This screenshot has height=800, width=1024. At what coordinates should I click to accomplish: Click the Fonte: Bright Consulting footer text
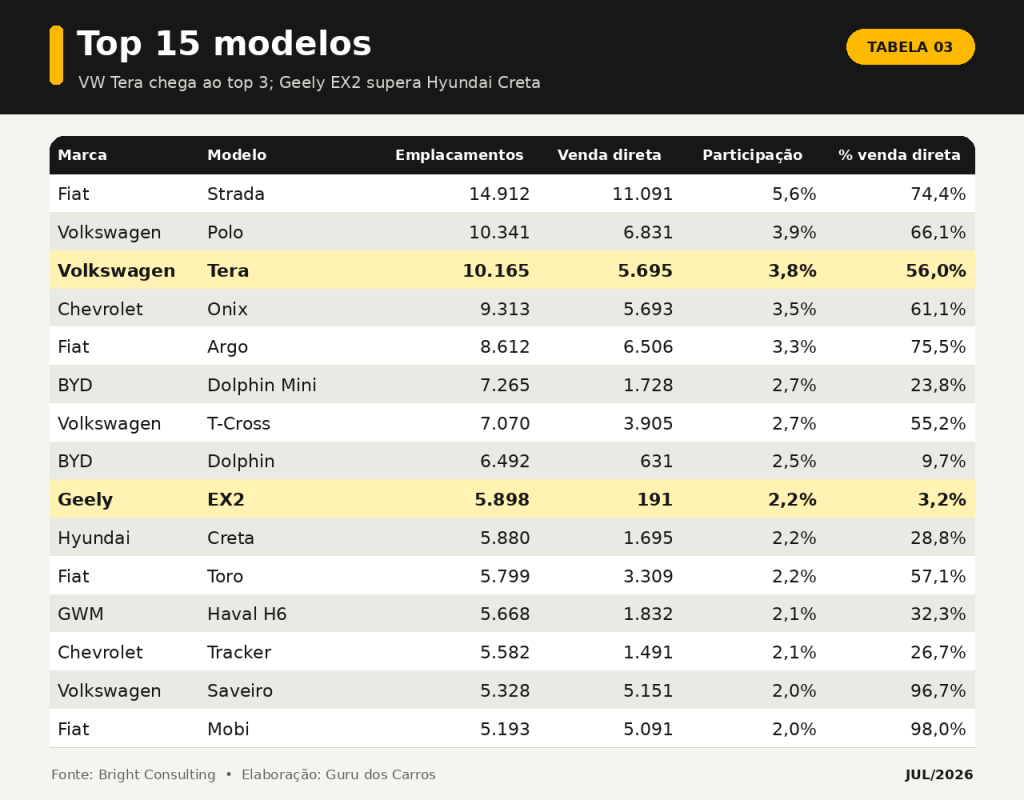(133, 775)
